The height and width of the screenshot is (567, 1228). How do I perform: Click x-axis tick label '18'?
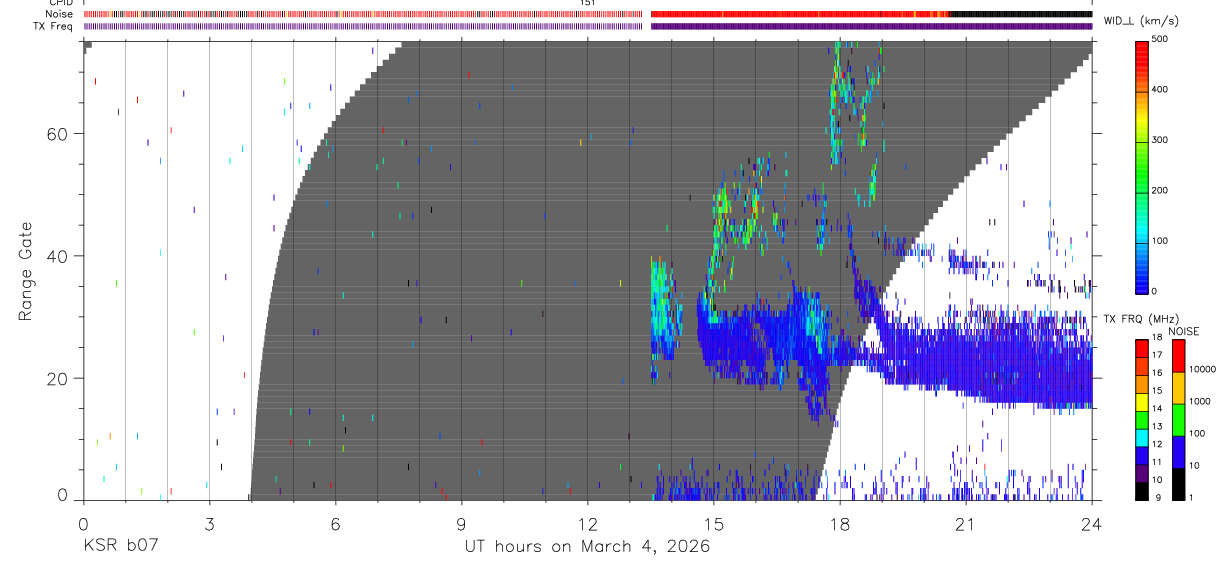(x=840, y=523)
